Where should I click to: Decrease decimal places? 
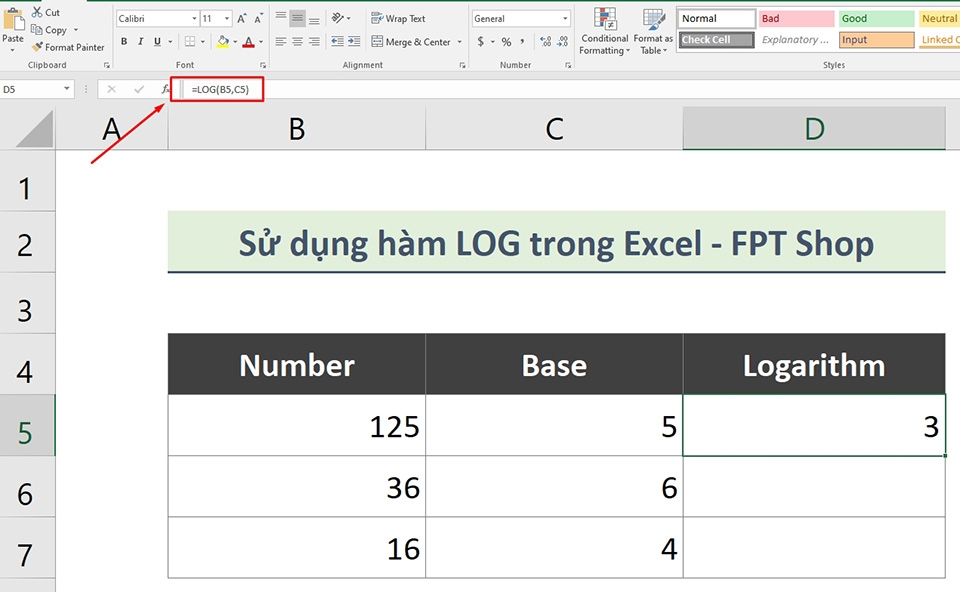563,42
